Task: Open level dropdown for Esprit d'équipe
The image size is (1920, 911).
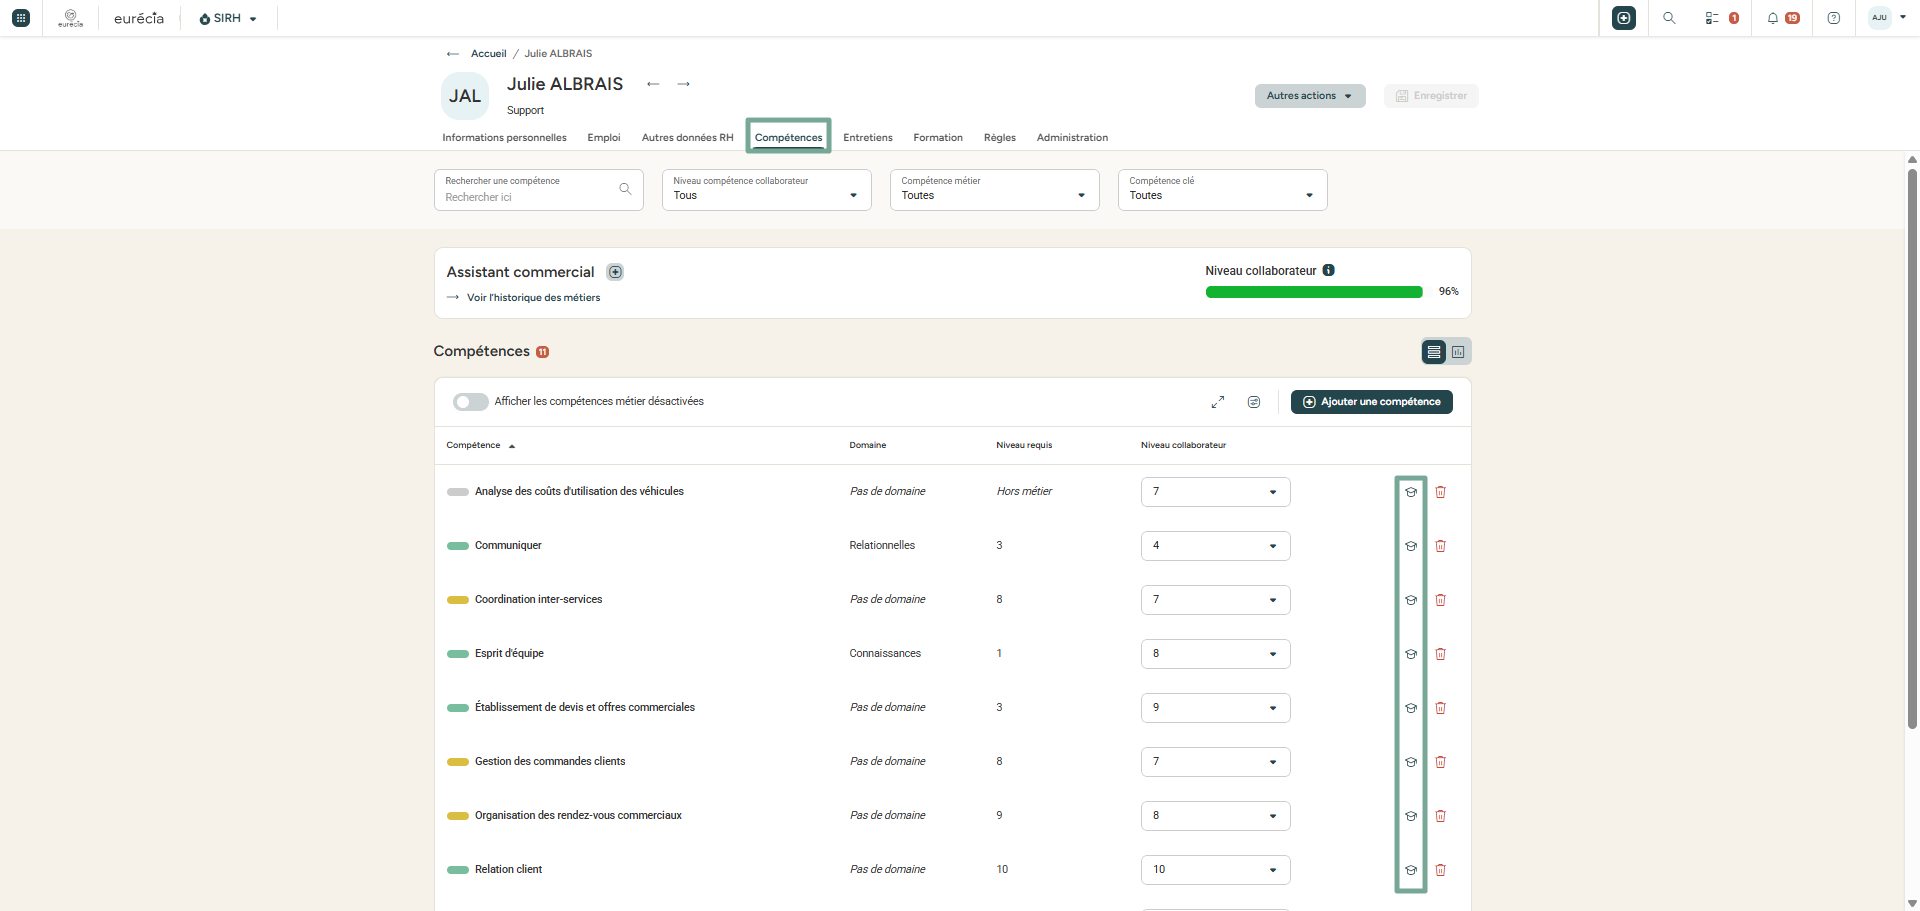Action: click(x=1216, y=654)
